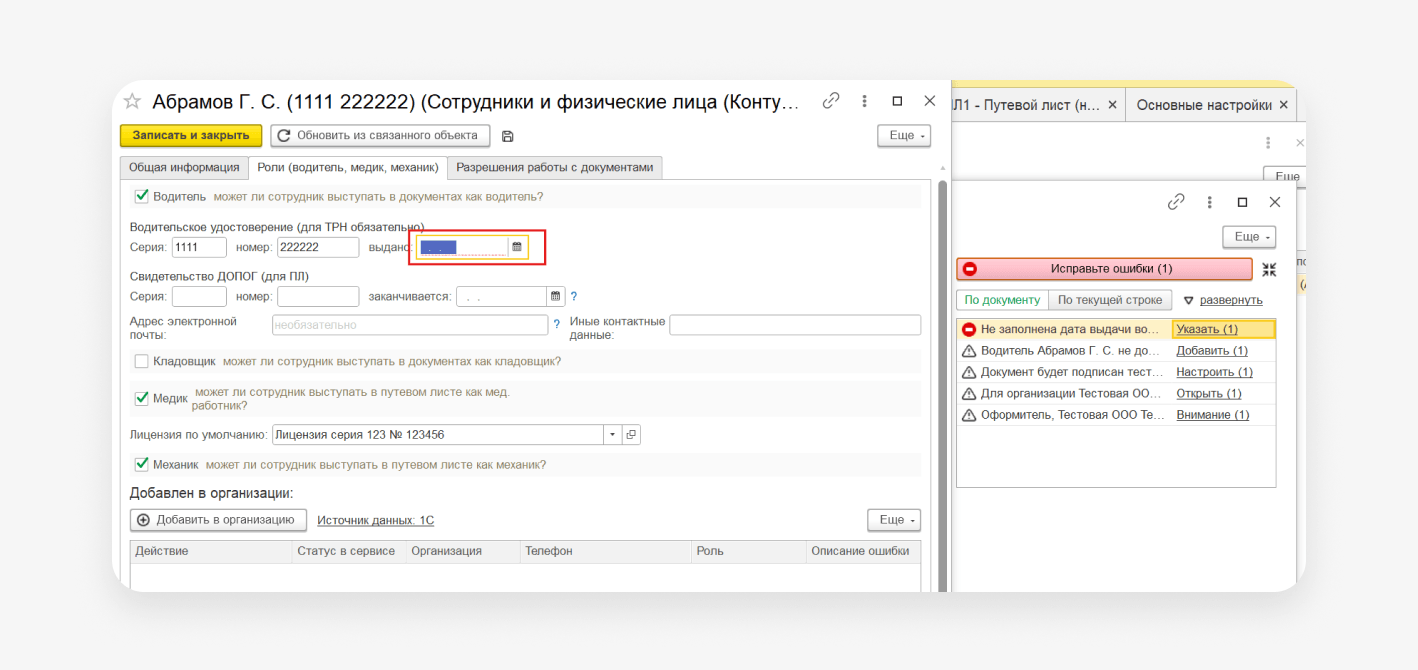Open Разрешения работы с документами tab
Image resolution: width=1418 pixels, height=670 pixels.
click(x=555, y=168)
